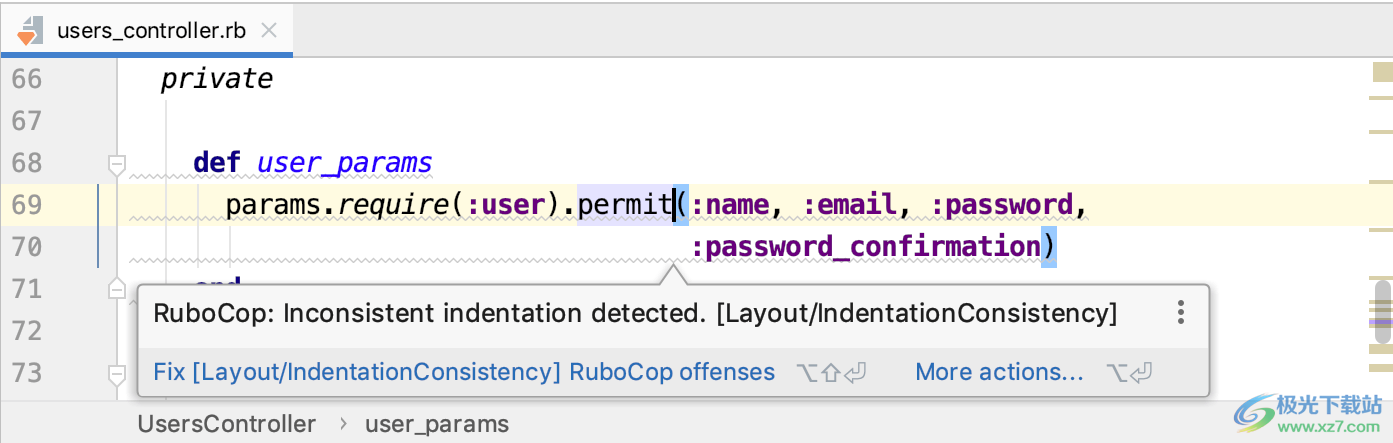The height and width of the screenshot is (443, 1393).
Task: Open the More actions... link
Action: [999, 372]
